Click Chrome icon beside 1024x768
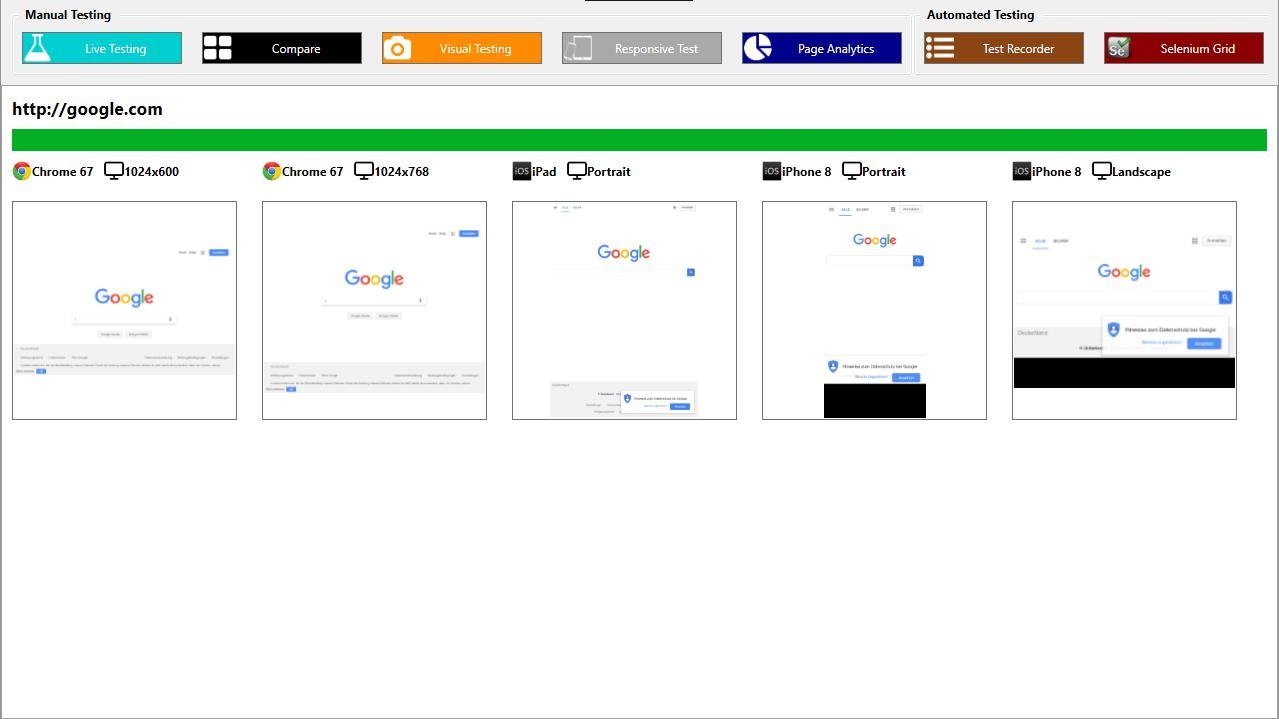The image size is (1279, 719). [x=271, y=171]
